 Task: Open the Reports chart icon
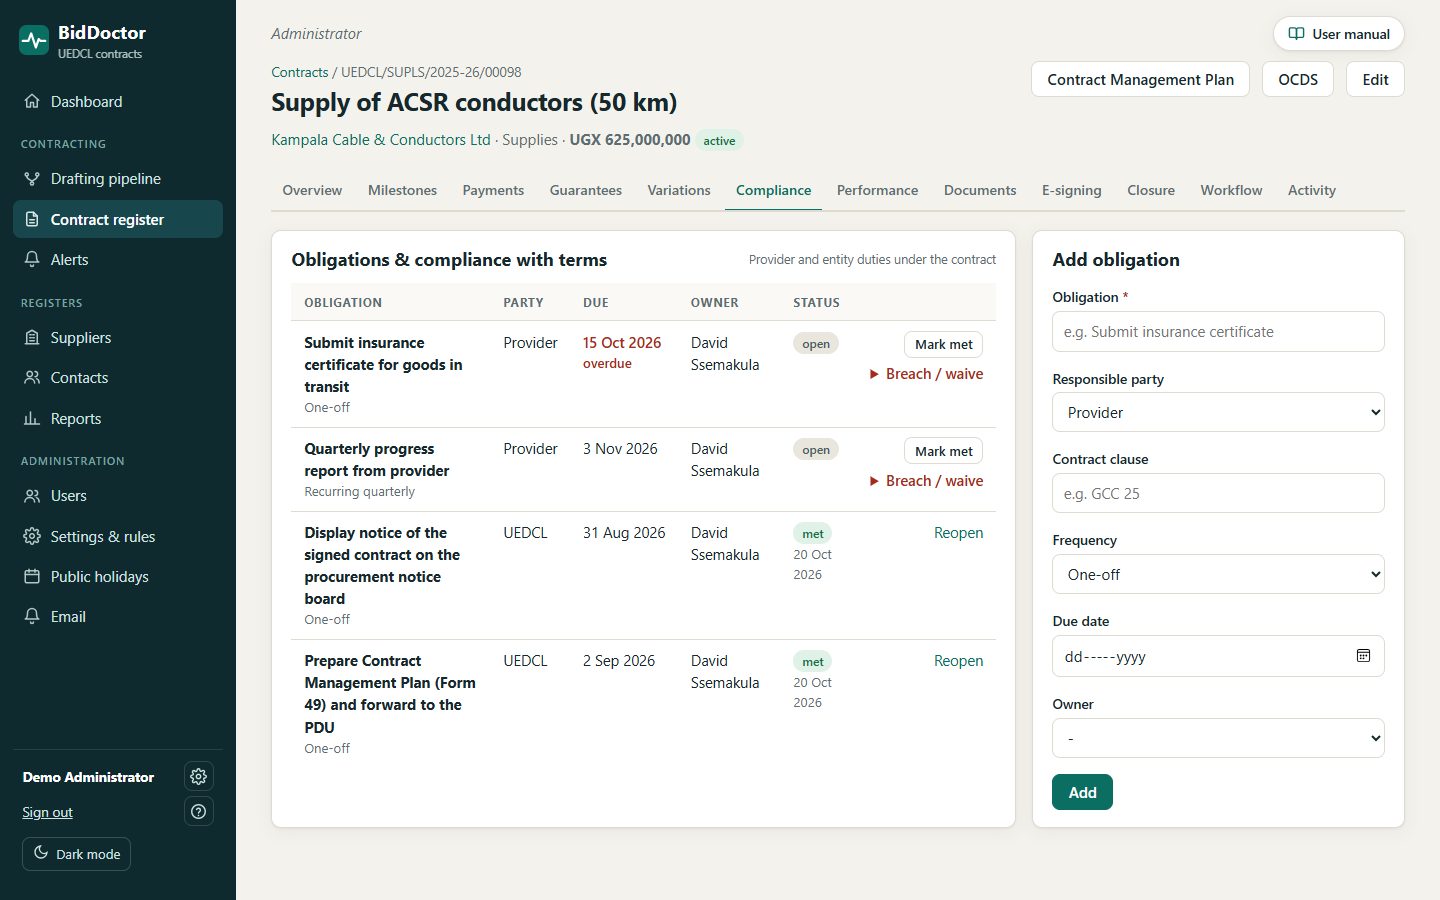(32, 419)
